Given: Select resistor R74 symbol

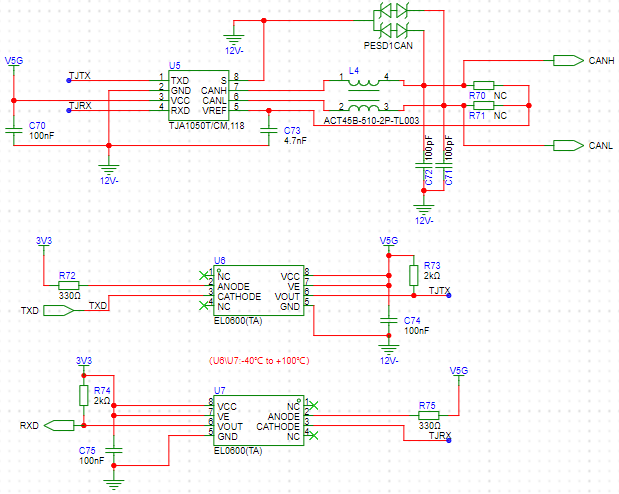Looking at the screenshot, I should click(83, 396).
